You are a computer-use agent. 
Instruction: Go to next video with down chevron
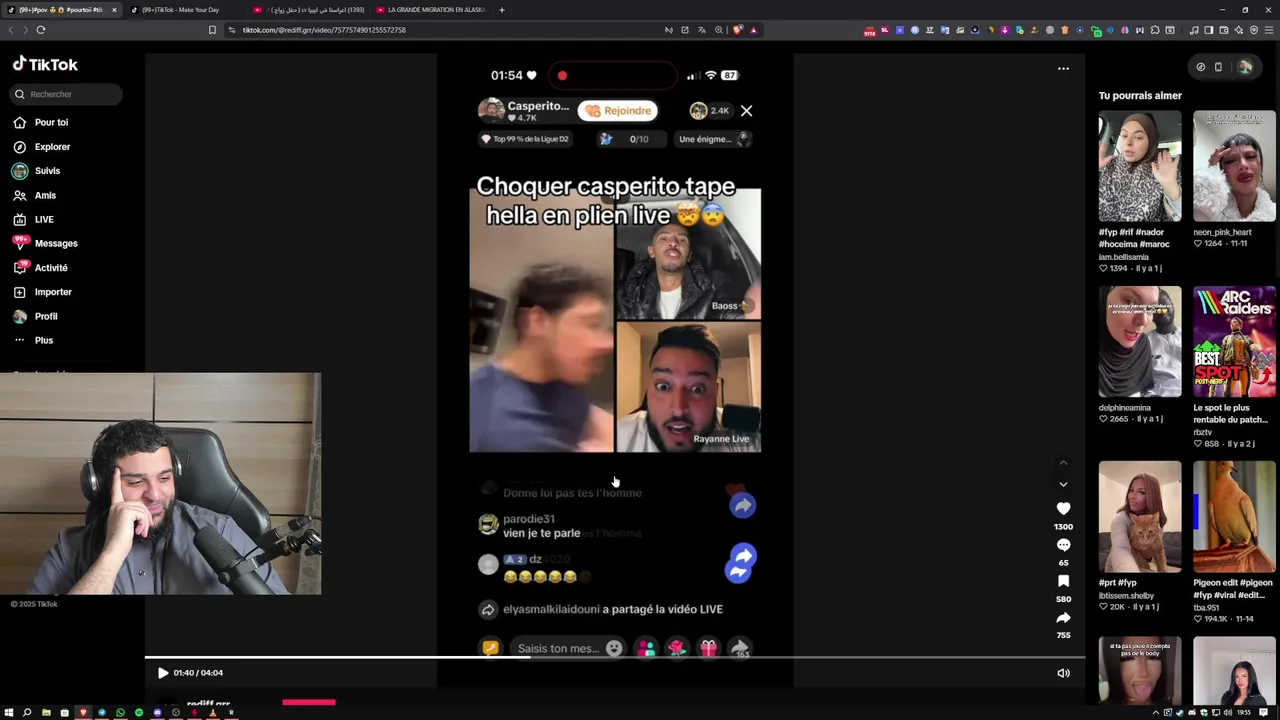(x=1063, y=484)
